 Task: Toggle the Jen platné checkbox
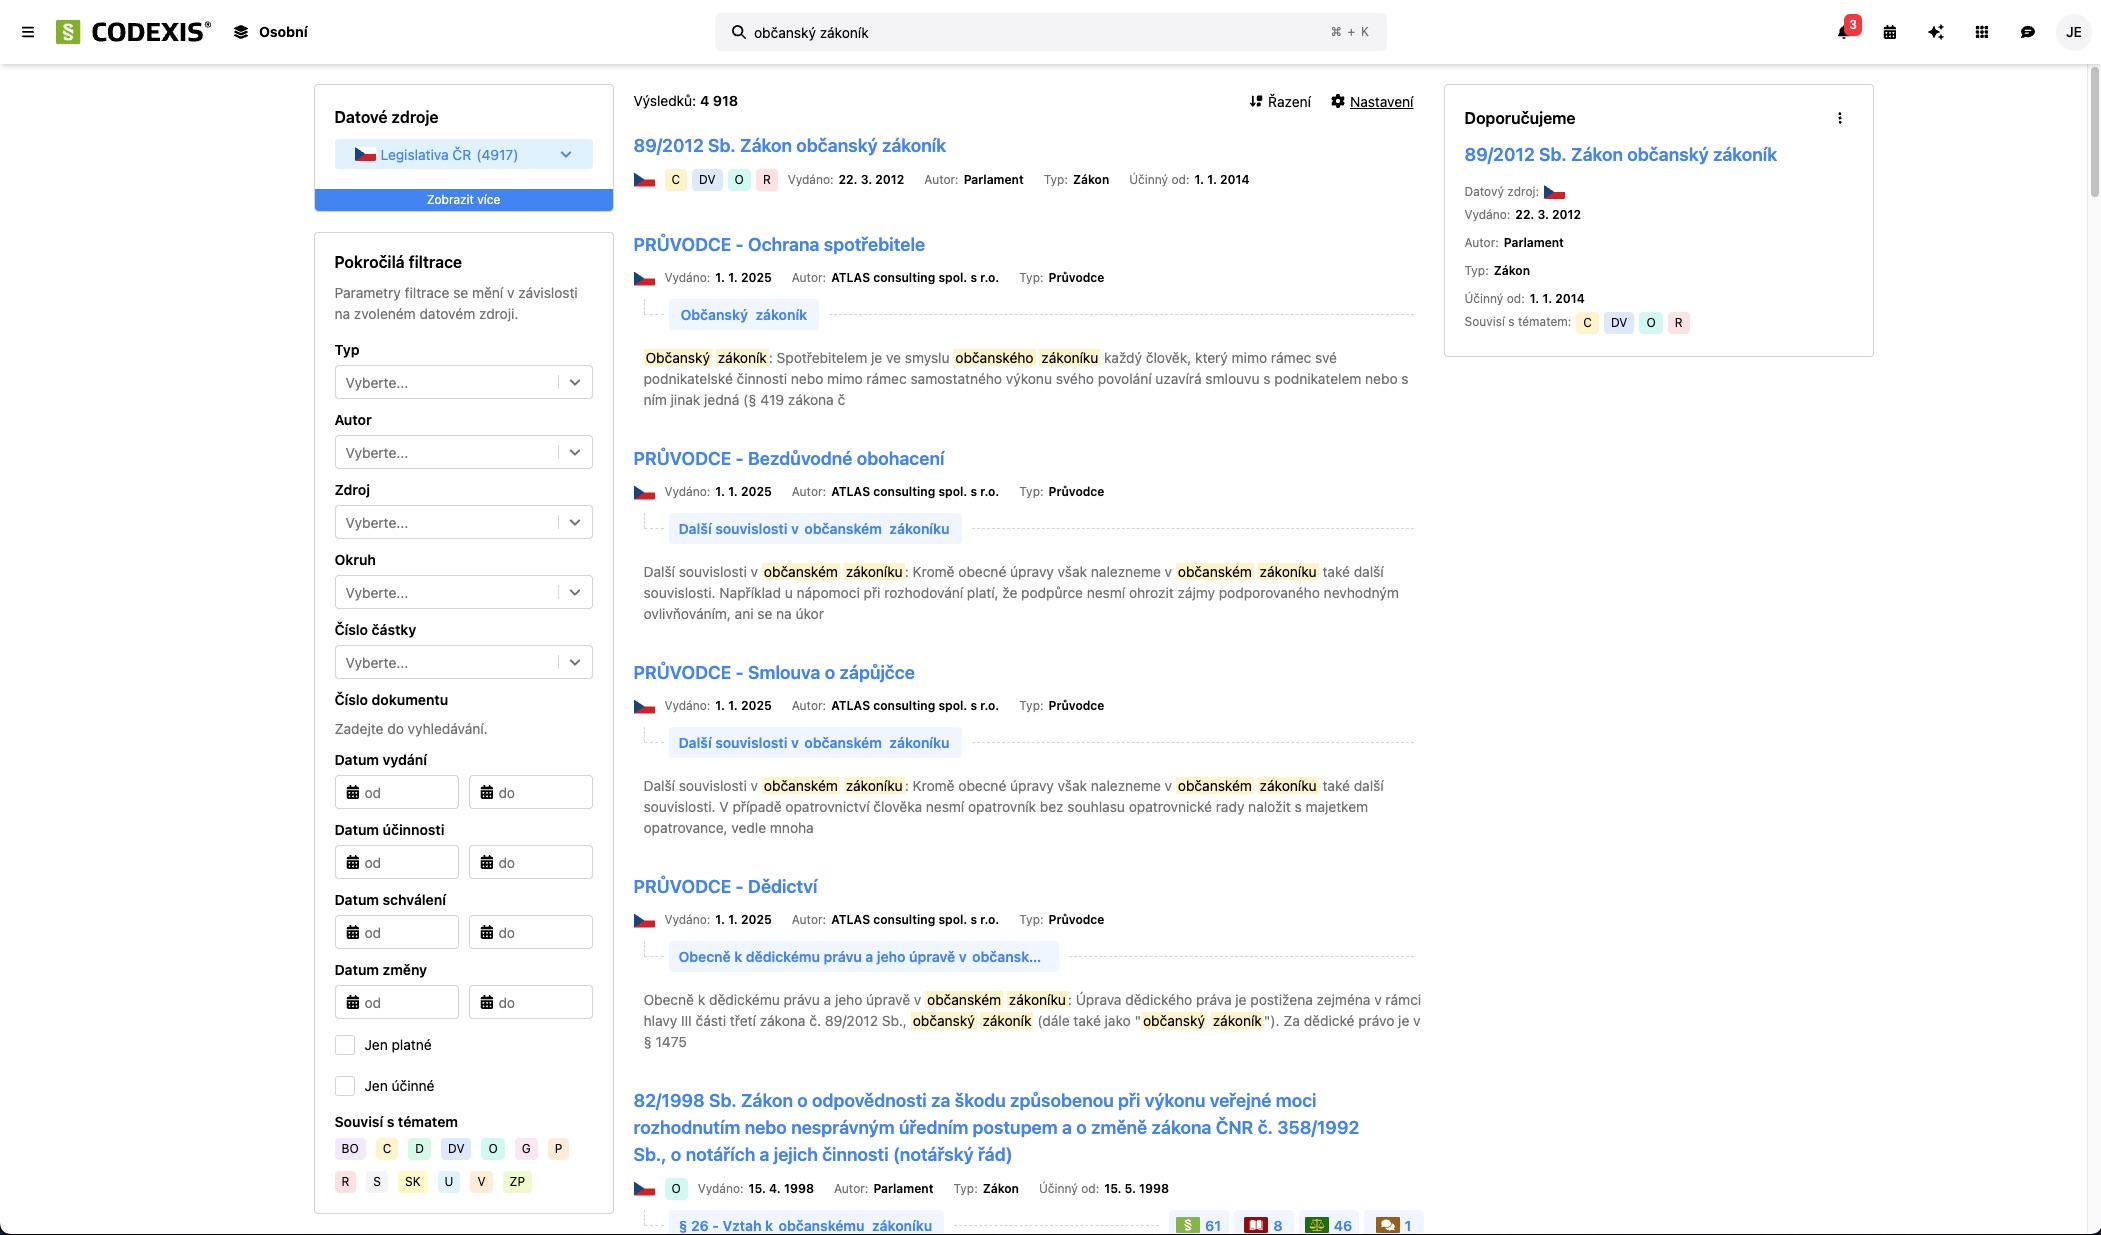pos(345,1045)
